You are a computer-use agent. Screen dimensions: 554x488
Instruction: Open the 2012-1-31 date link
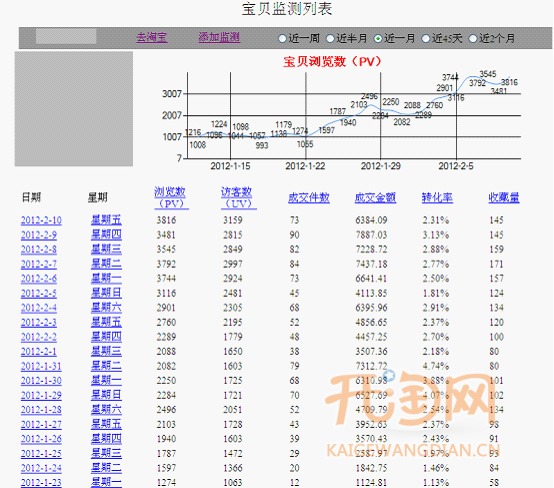coord(41,366)
